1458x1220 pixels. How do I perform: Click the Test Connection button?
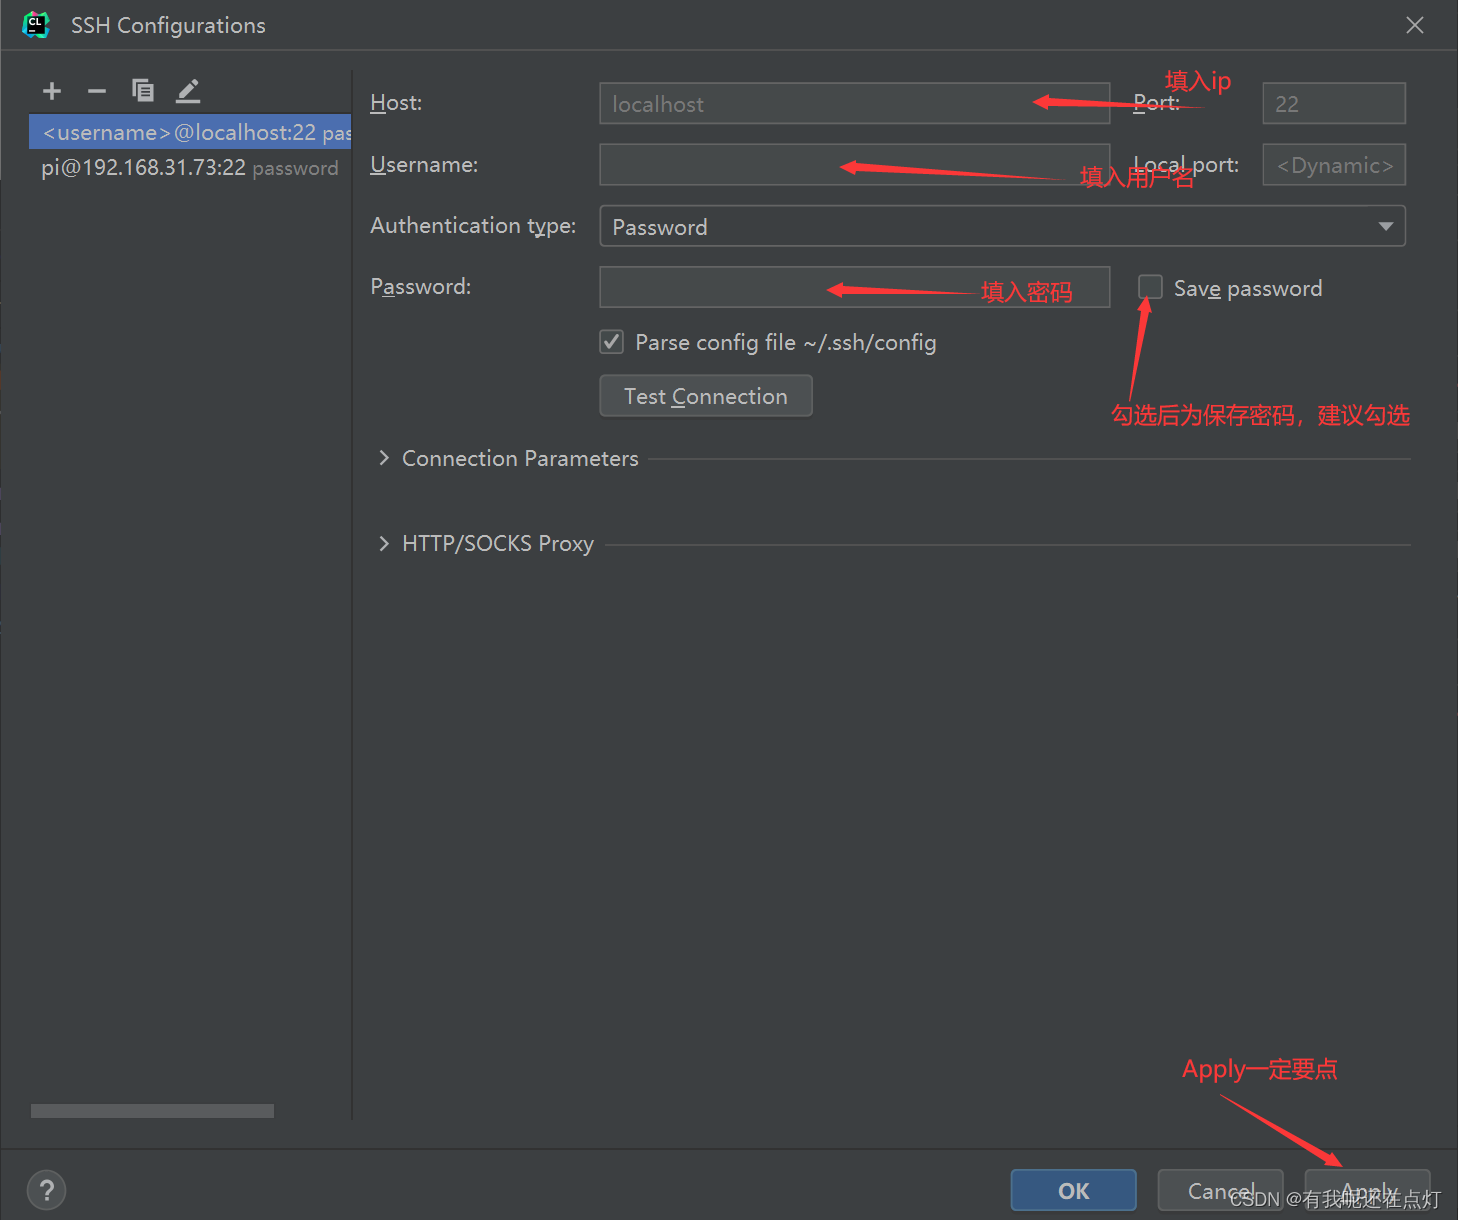pos(705,395)
